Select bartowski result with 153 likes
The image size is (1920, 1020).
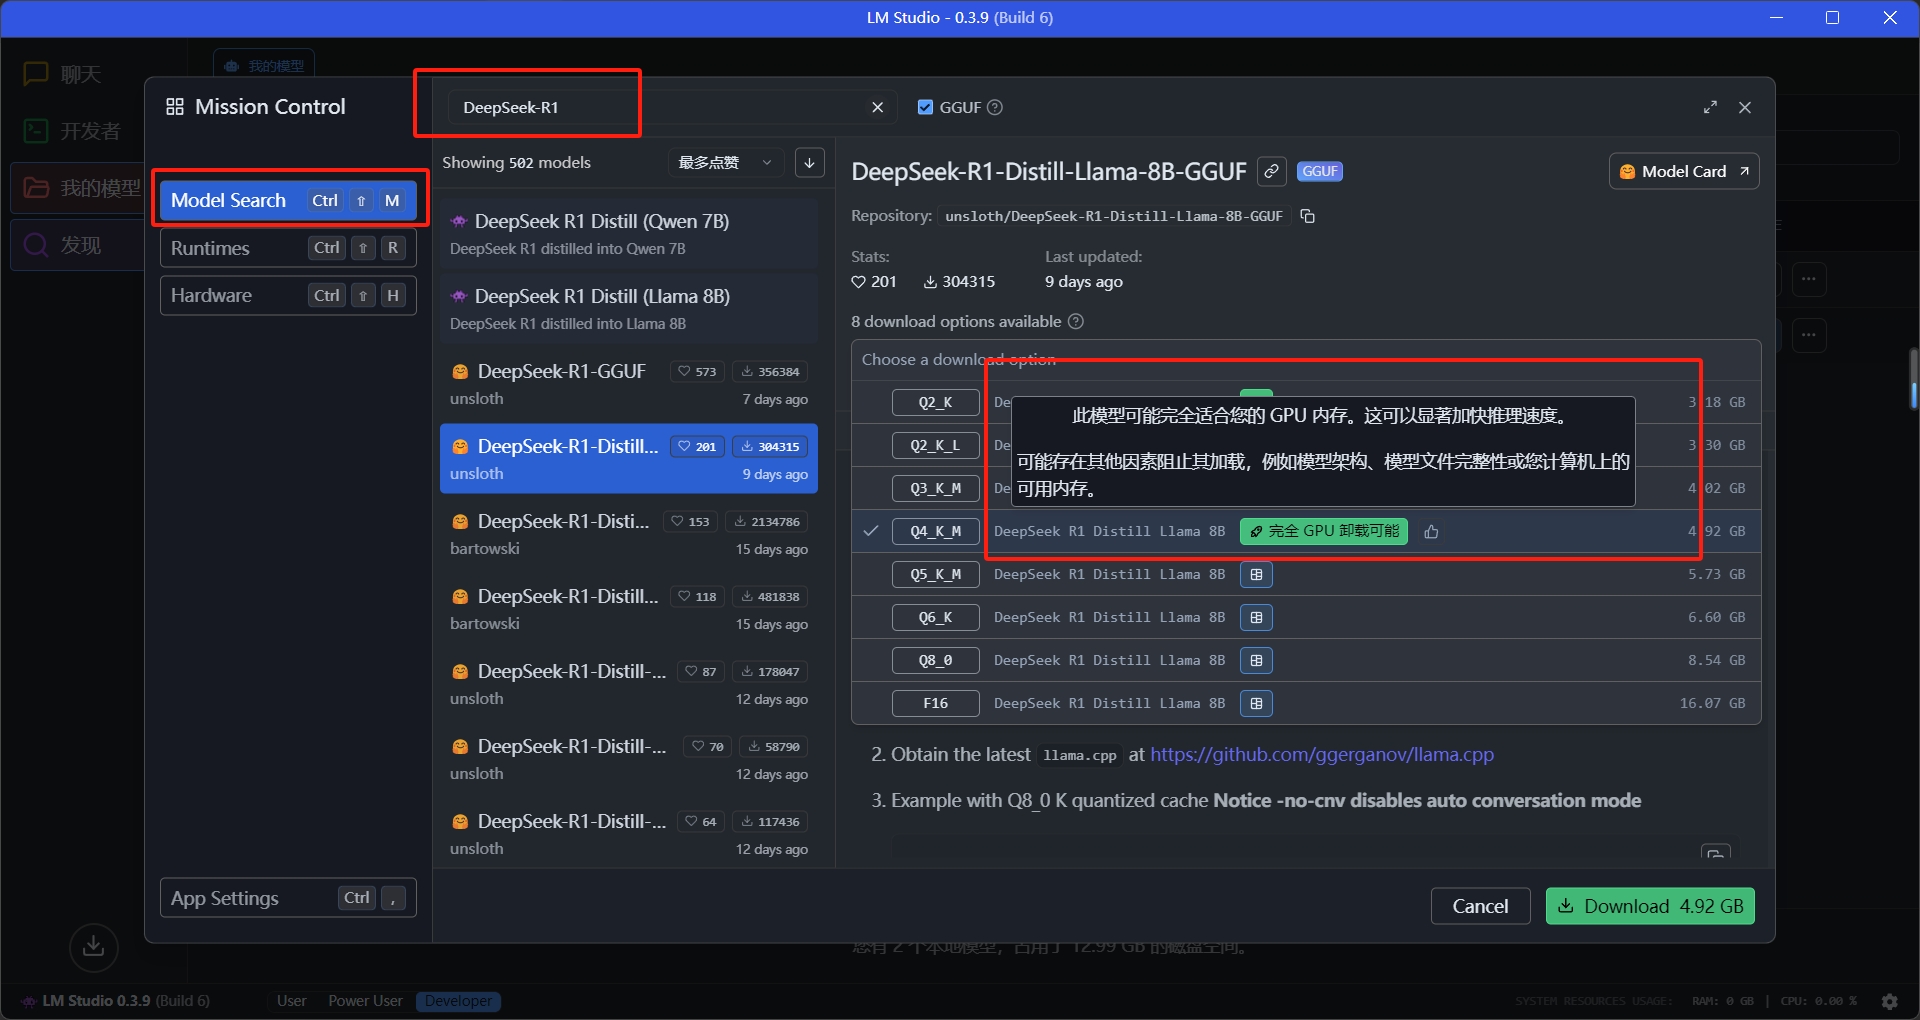pos(629,534)
